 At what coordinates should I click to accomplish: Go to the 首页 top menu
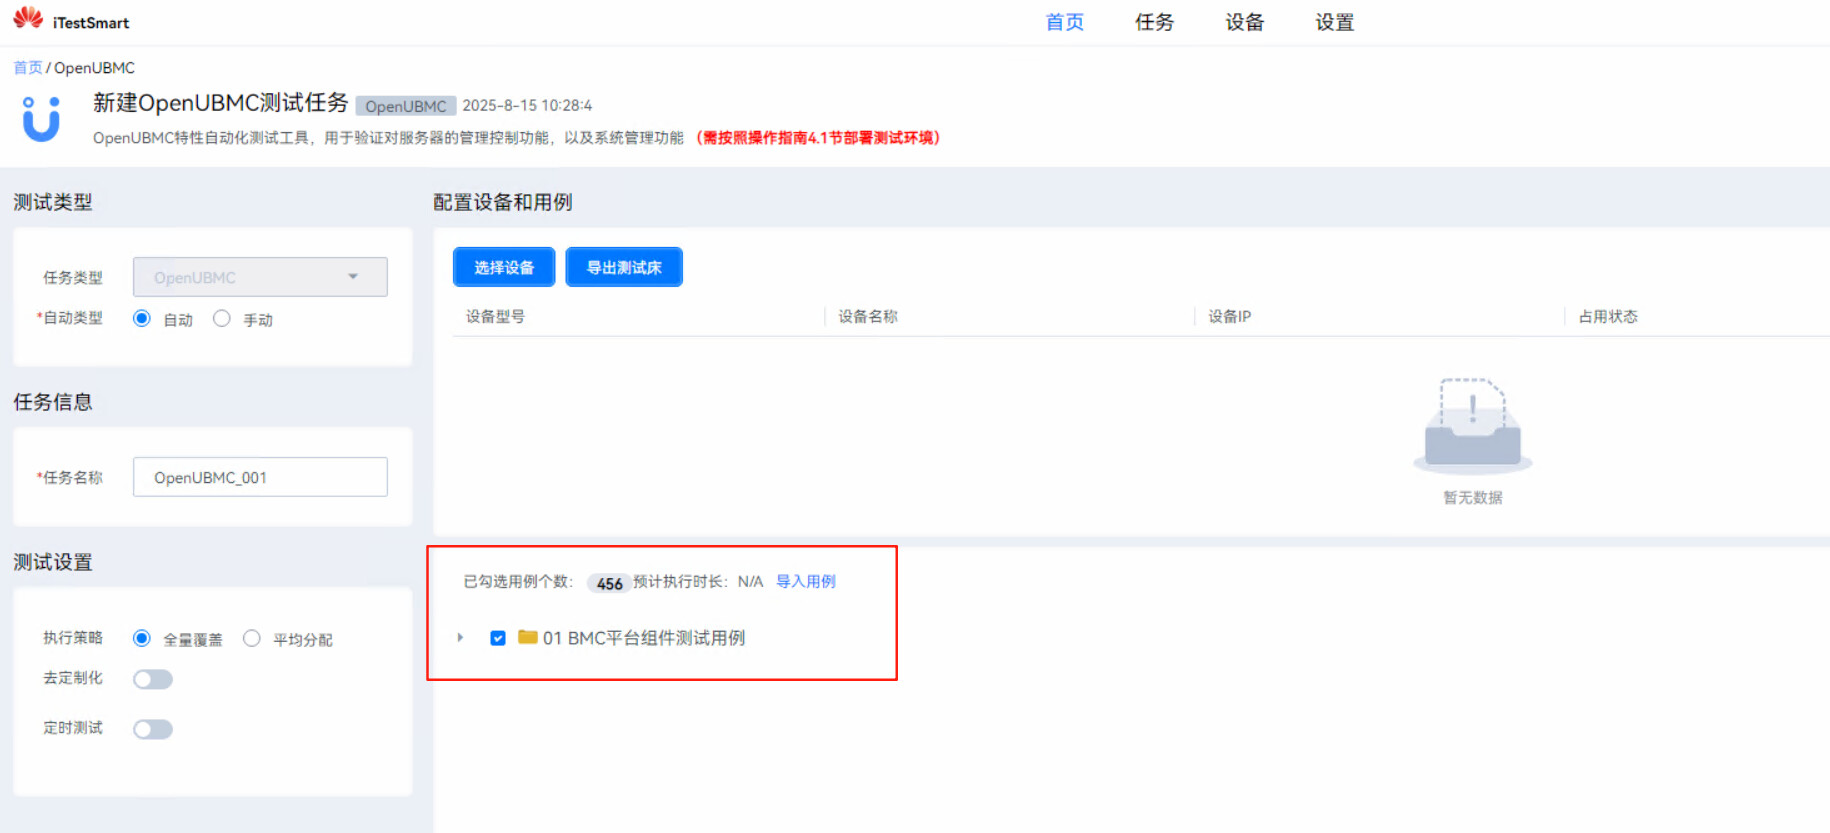click(x=1064, y=22)
